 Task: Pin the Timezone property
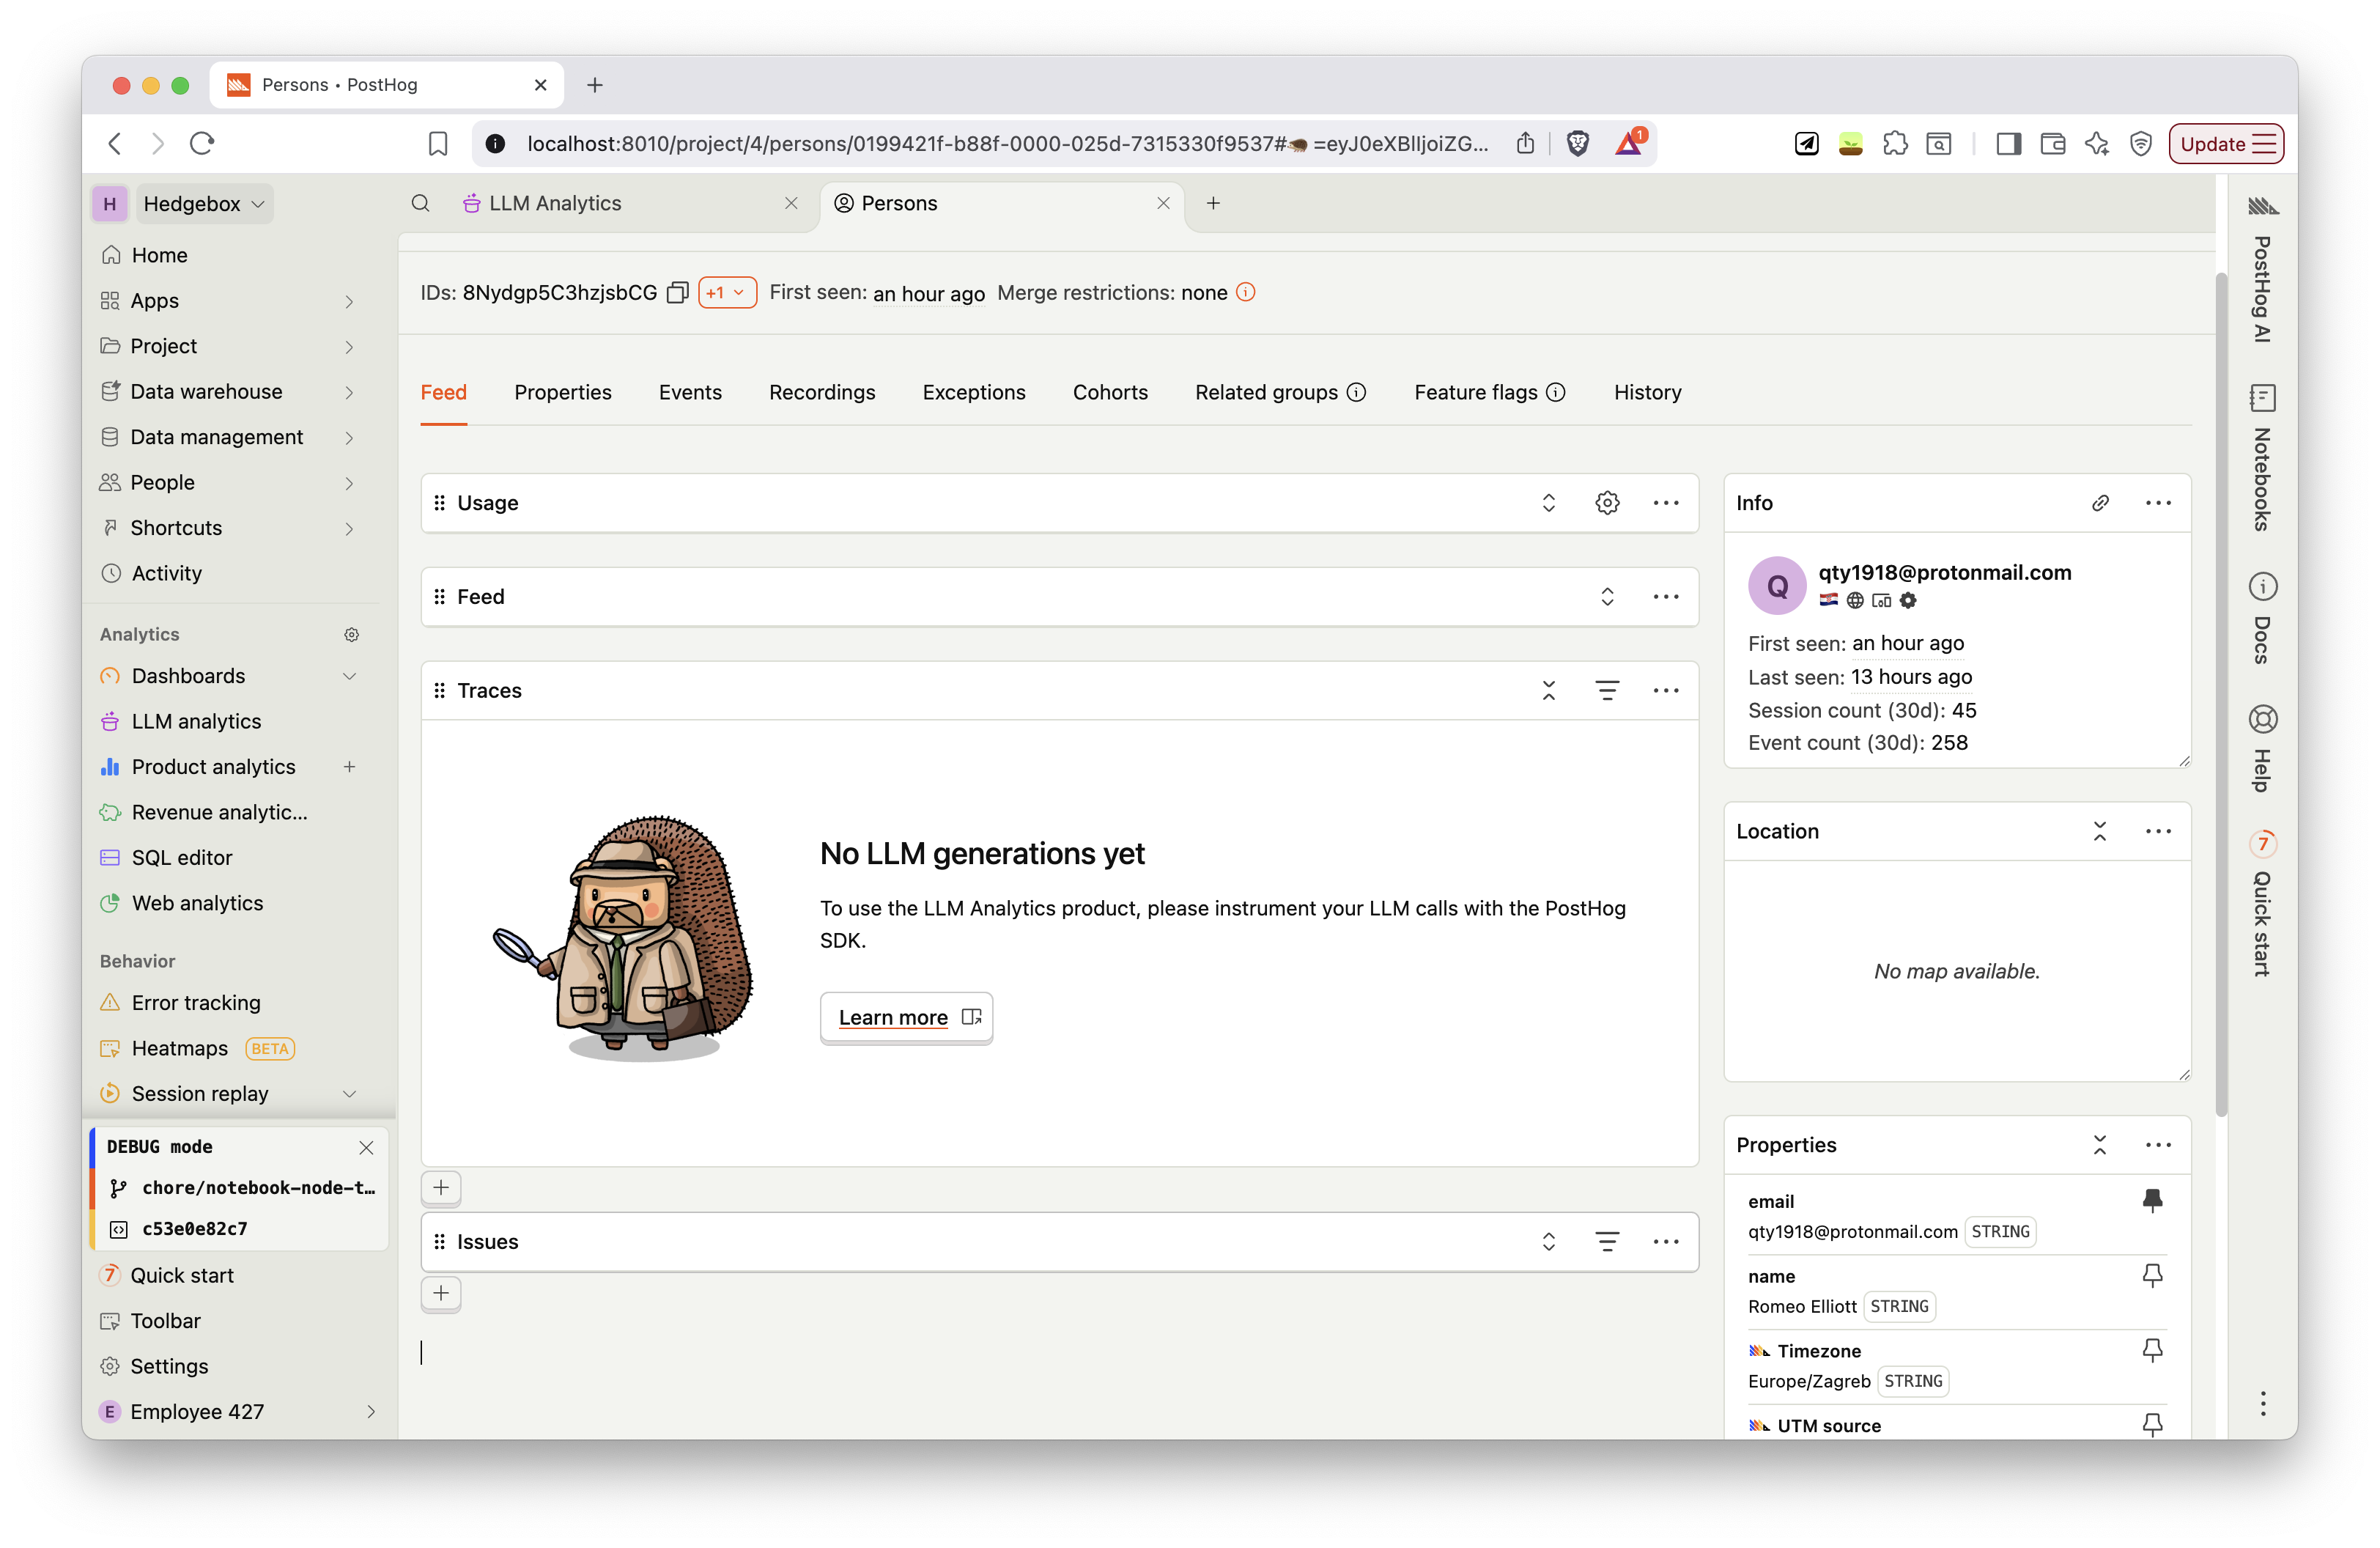(2152, 1350)
